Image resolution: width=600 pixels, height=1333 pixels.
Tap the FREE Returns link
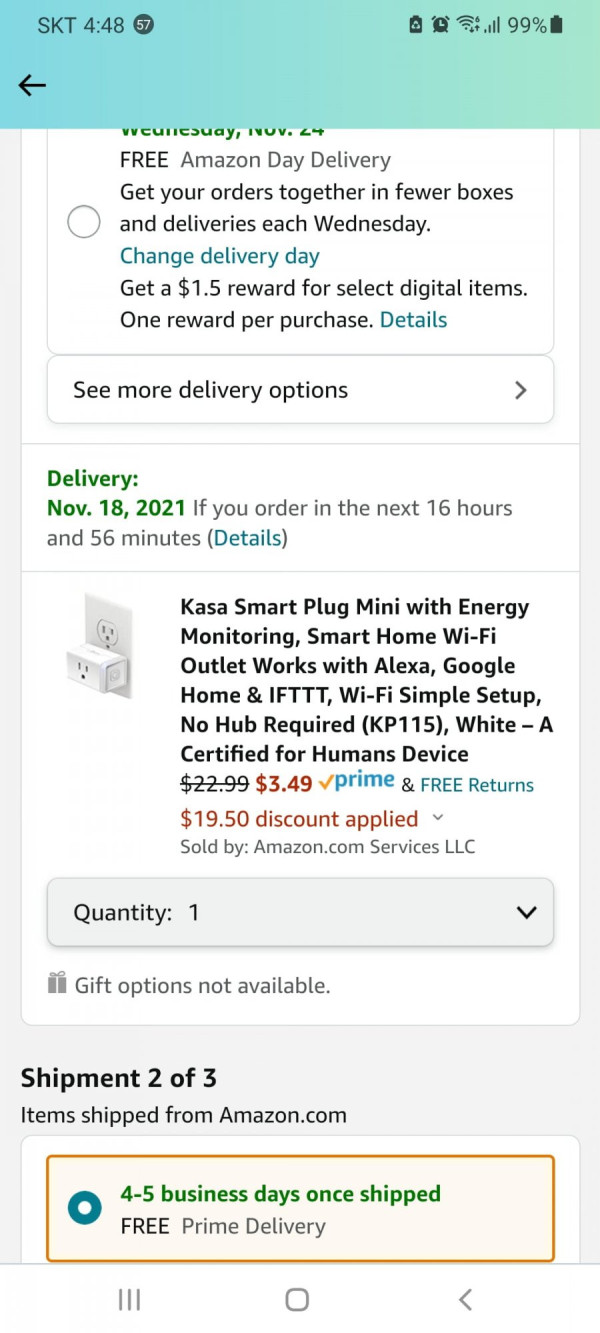point(477,785)
